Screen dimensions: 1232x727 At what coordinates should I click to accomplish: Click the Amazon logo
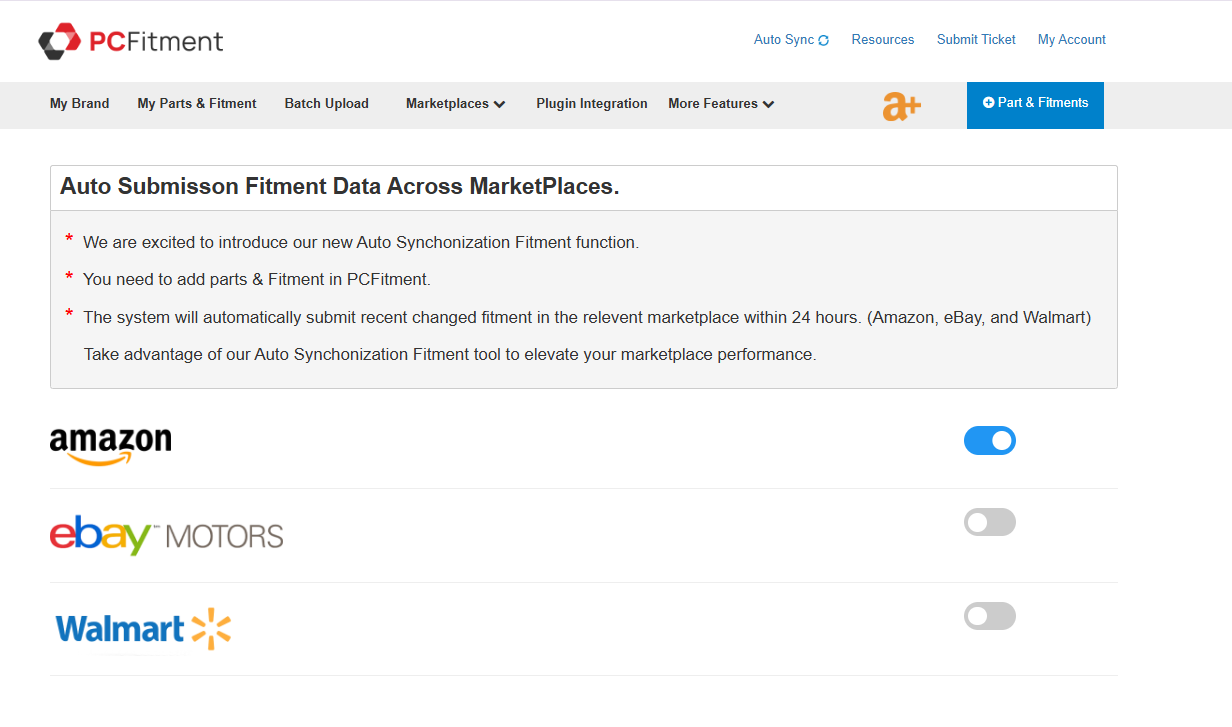click(x=110, y=445)
